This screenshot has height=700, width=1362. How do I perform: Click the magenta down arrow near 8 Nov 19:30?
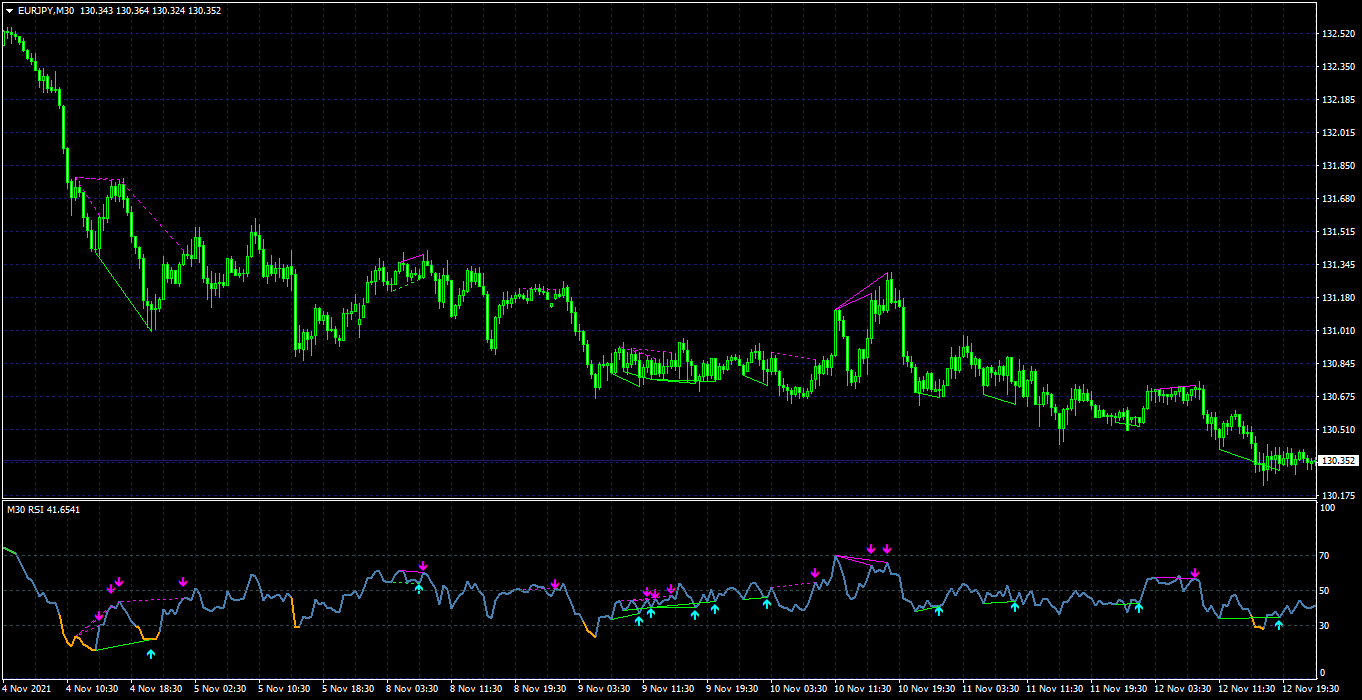point(554,584)
